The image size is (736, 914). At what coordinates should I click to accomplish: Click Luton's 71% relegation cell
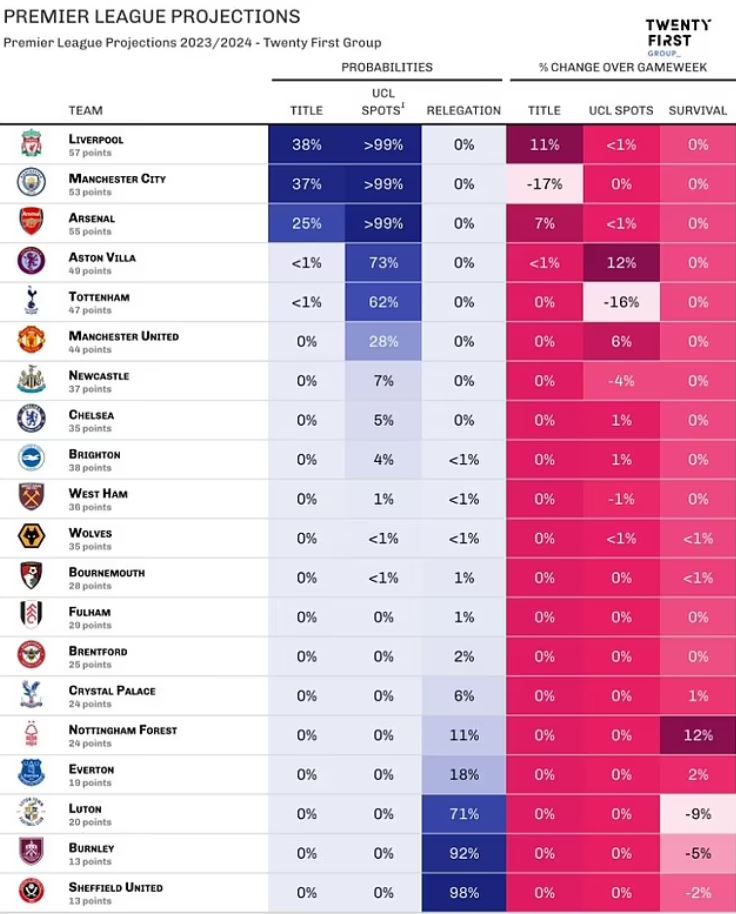[x=464, y=814]
